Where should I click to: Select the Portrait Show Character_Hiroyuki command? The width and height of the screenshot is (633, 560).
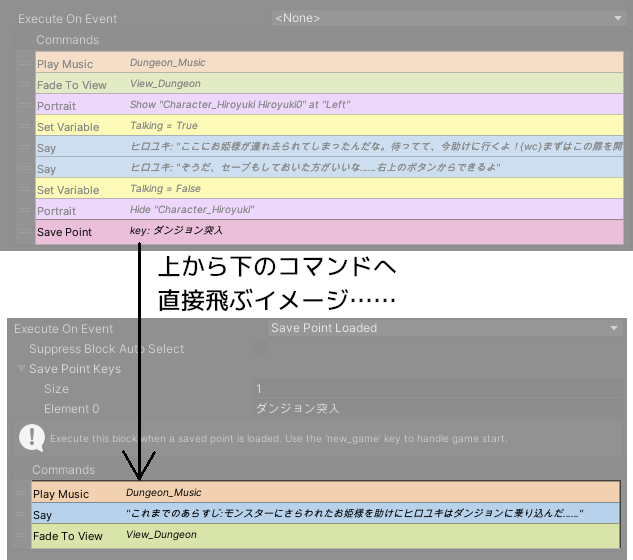click(329, 105)
